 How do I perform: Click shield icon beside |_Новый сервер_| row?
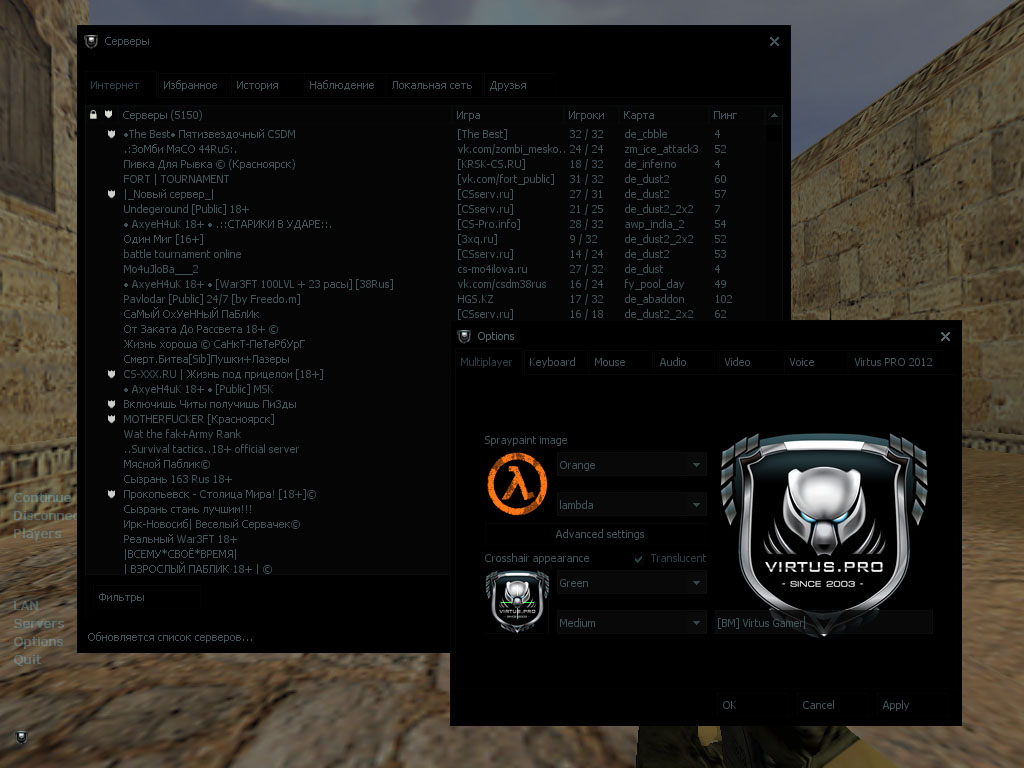click(111, 194)
